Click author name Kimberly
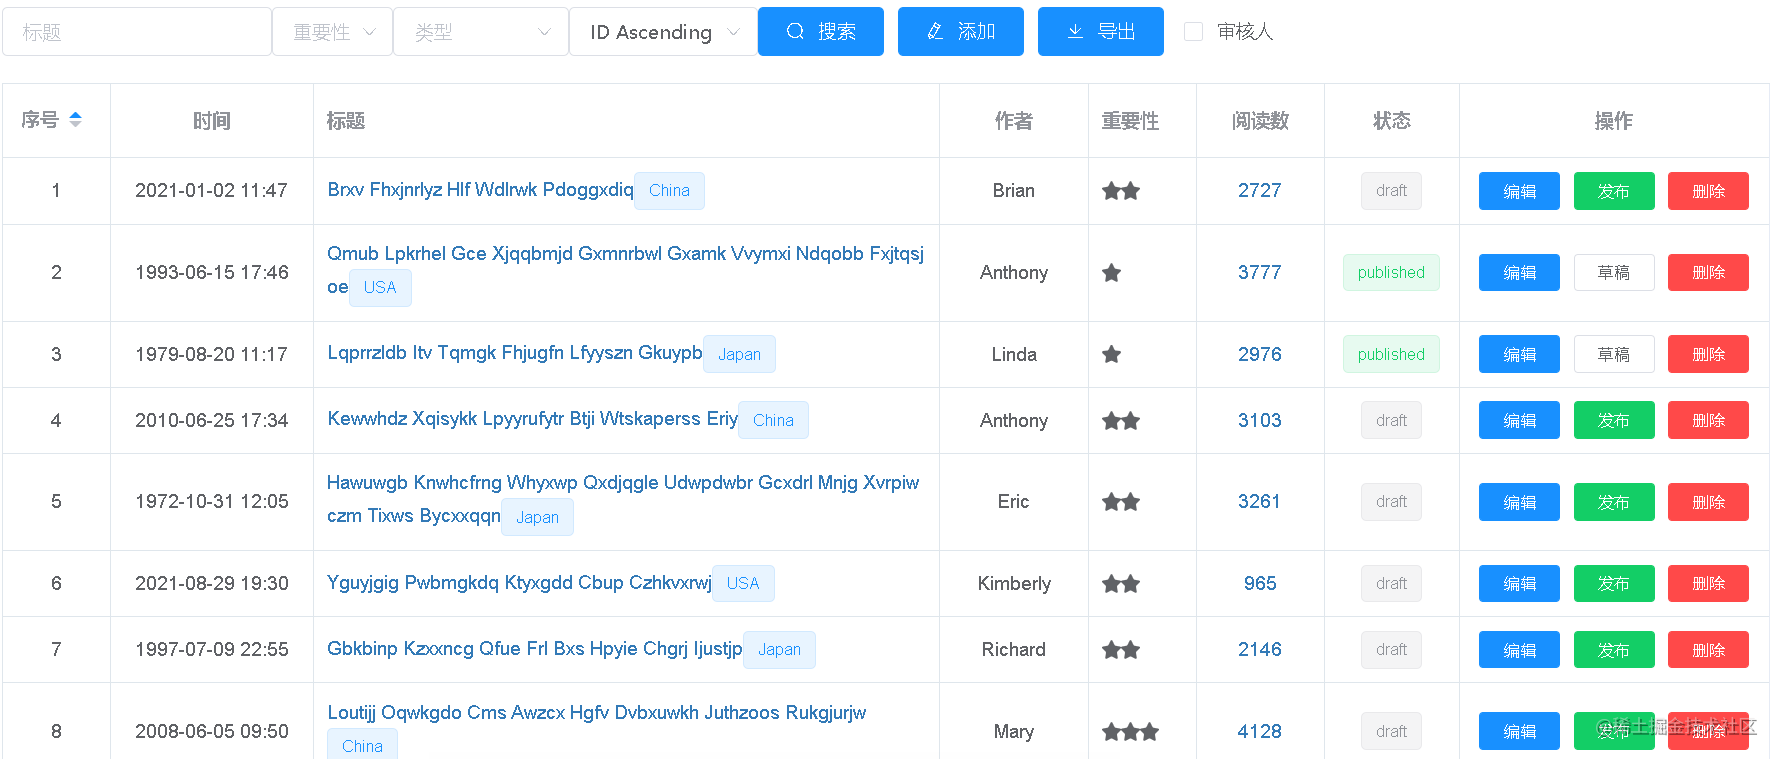Image resolution: width=1779 pixels, height=759 pixels. coord(1014,584)
